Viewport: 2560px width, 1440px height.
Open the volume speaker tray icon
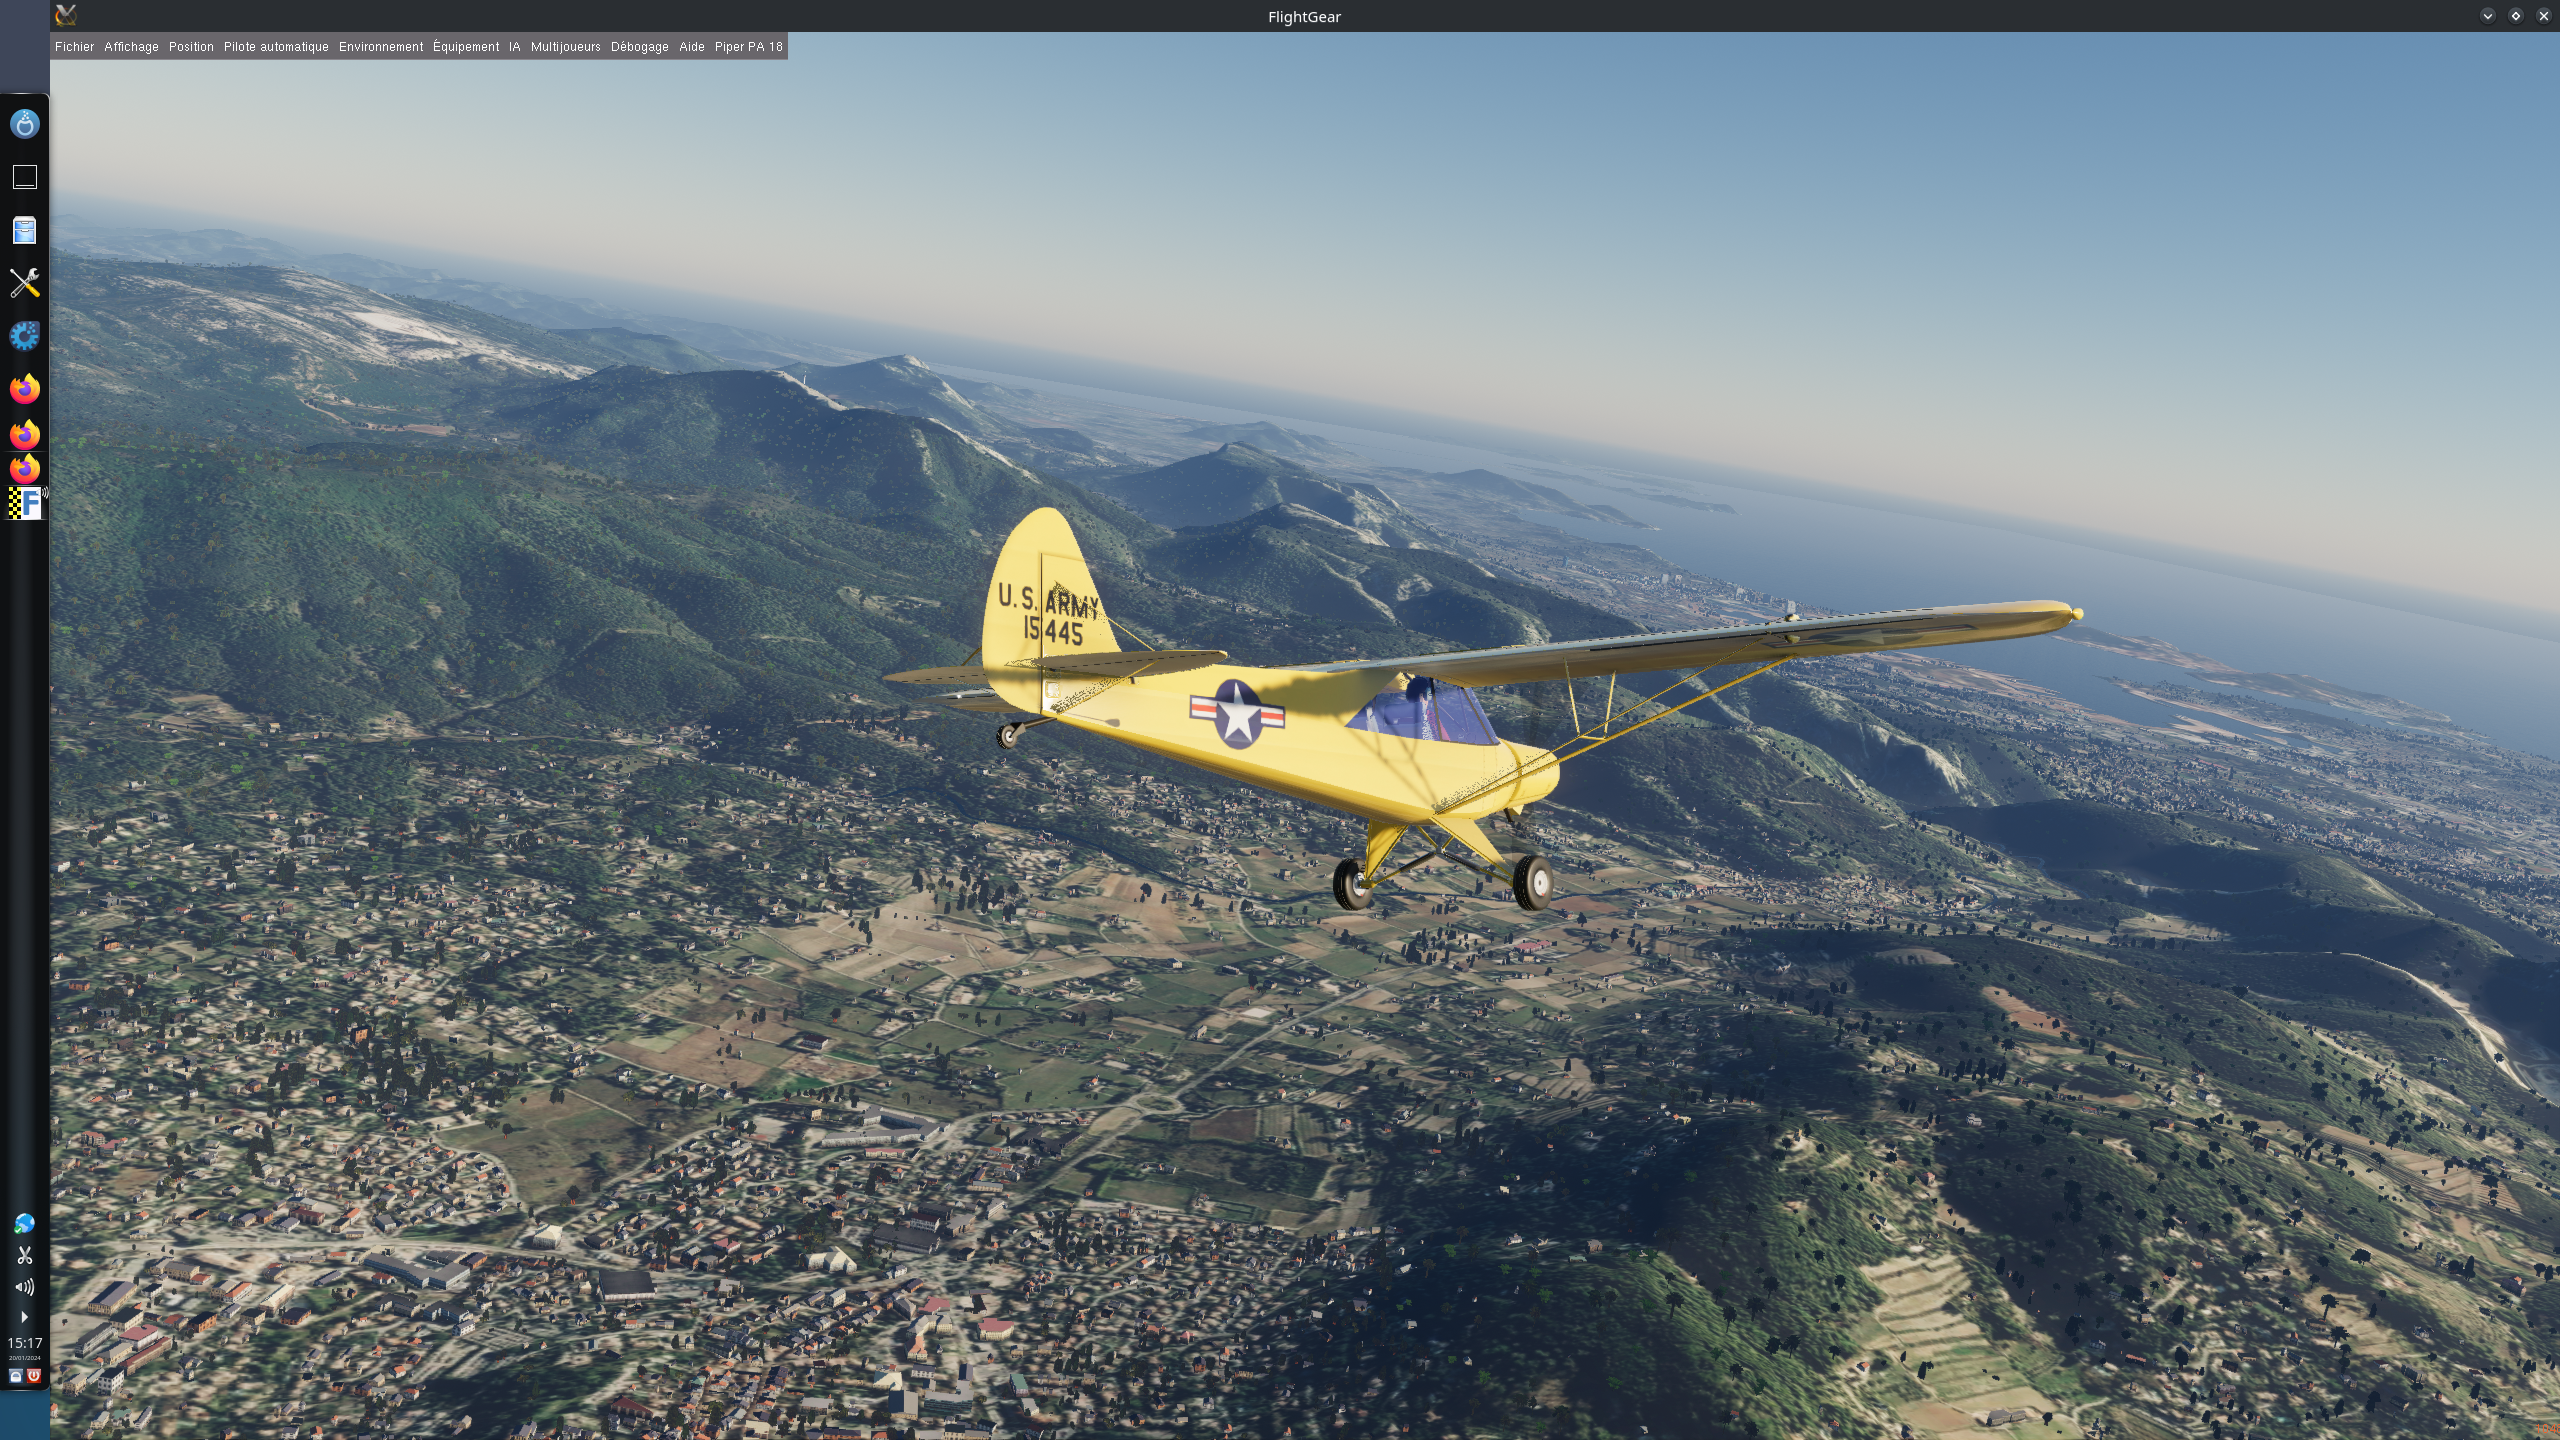pos(24,1287)
